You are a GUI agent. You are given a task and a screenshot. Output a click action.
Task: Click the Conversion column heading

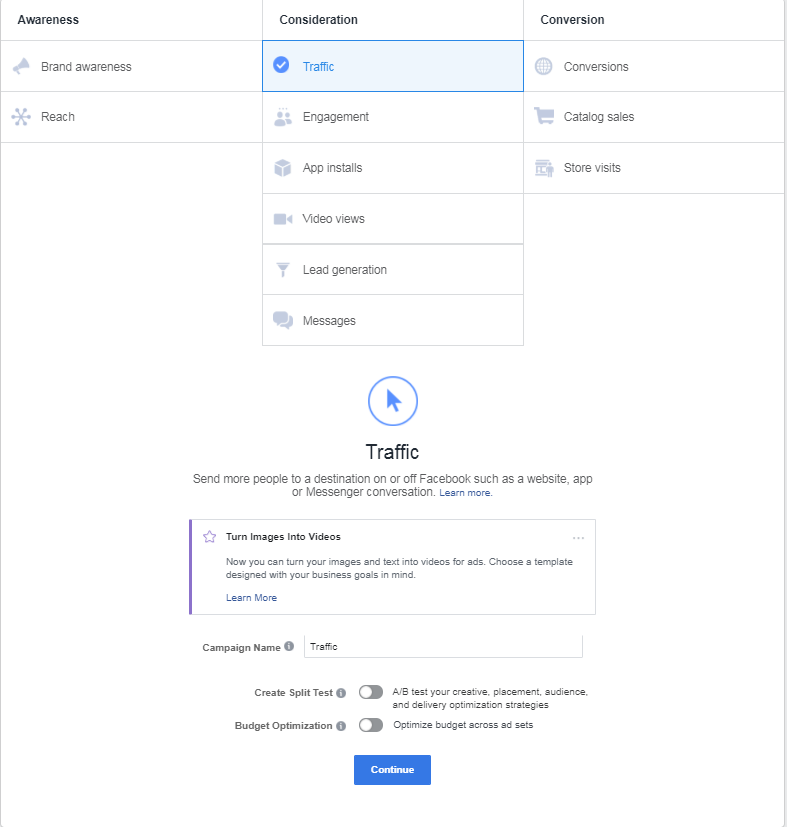point(572,20)
